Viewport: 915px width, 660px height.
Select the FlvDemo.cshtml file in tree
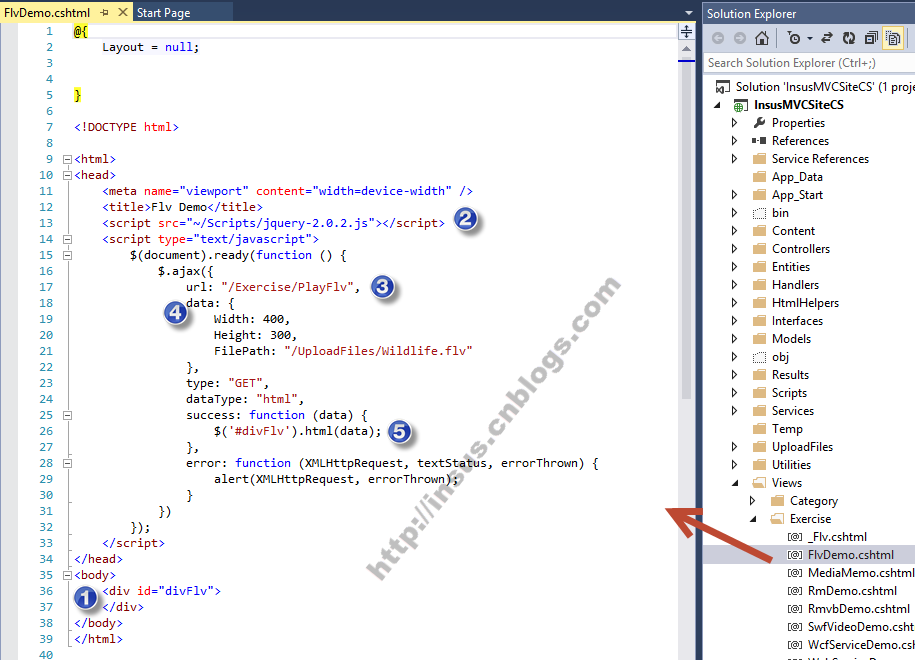pos(851,555)
